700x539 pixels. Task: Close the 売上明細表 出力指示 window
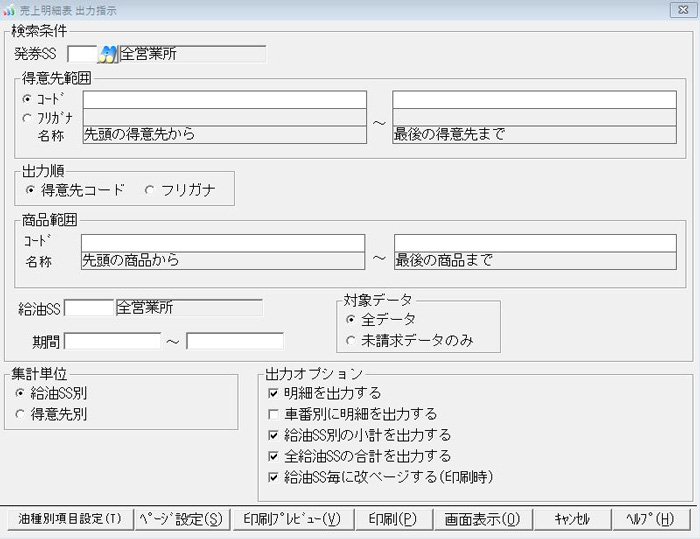pos(680,10)
